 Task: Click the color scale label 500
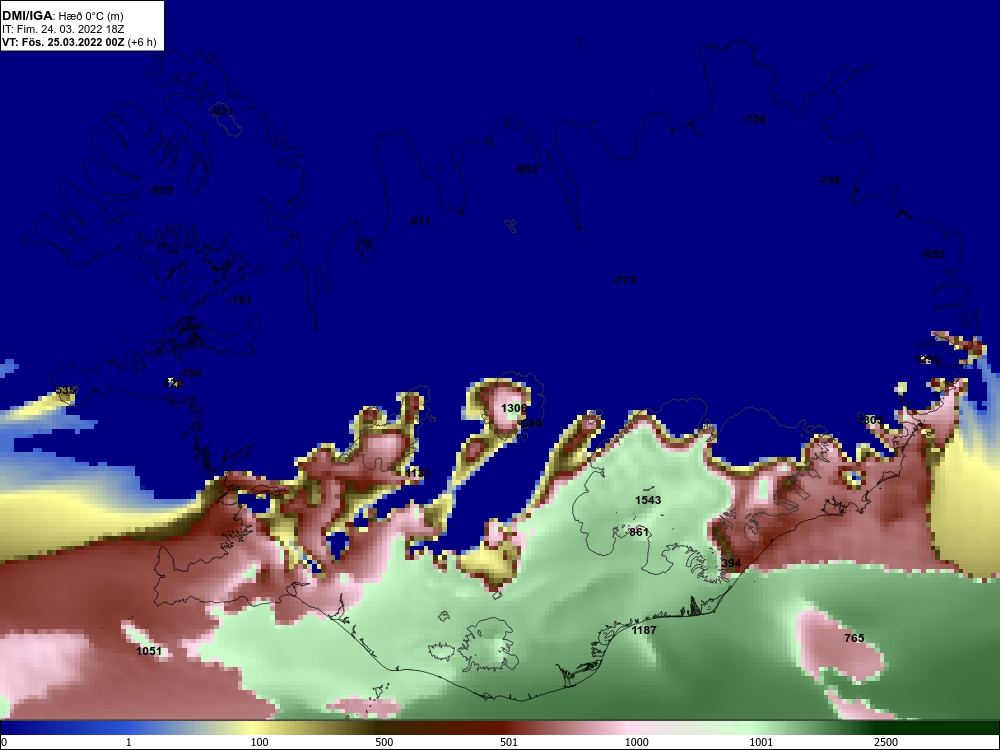(x=384, y=742)
